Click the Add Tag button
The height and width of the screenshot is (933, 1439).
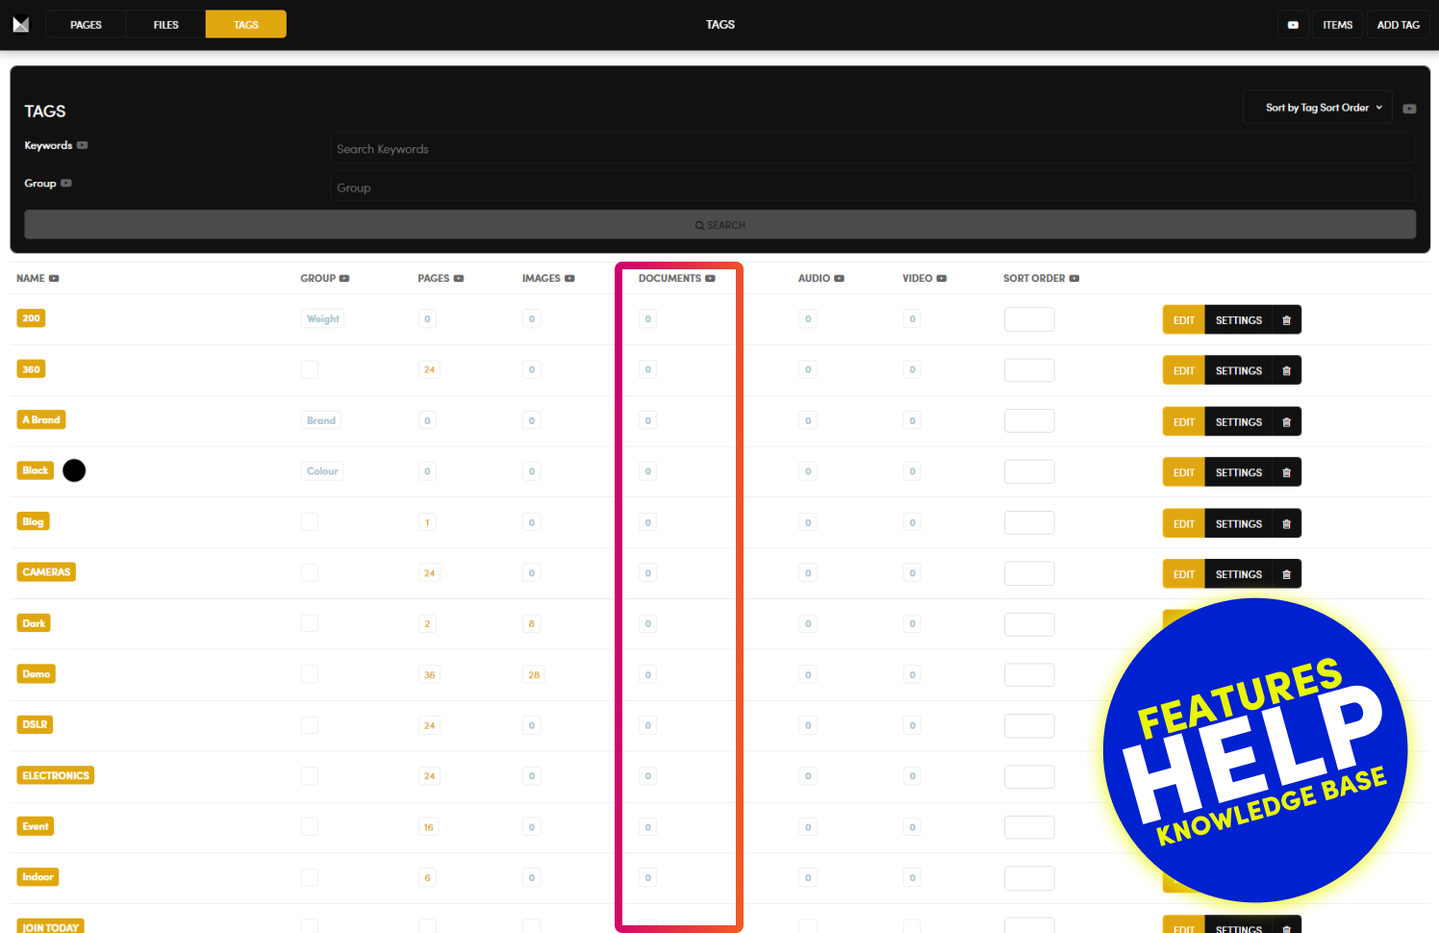pyautogui.click(x=1397, y=25)
